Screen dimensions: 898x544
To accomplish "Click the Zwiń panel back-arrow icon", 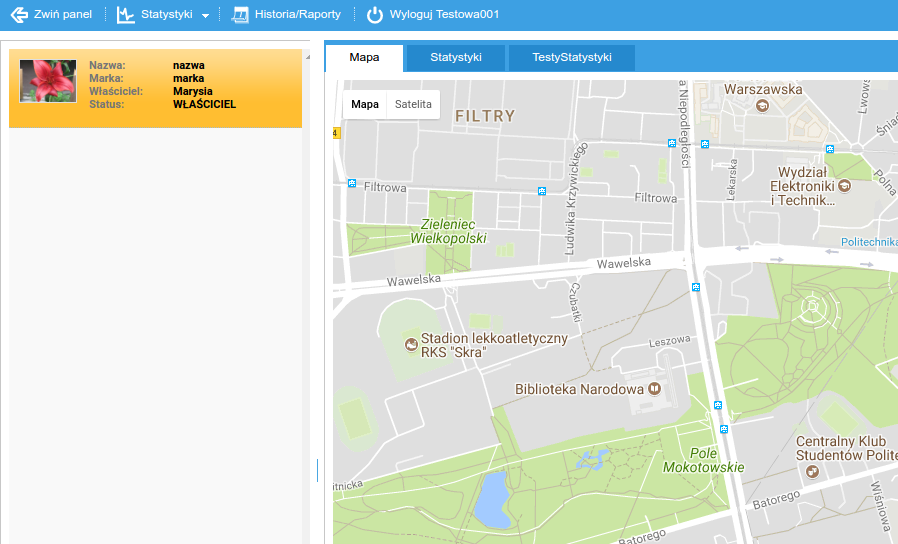I will (x=18, y=15).
